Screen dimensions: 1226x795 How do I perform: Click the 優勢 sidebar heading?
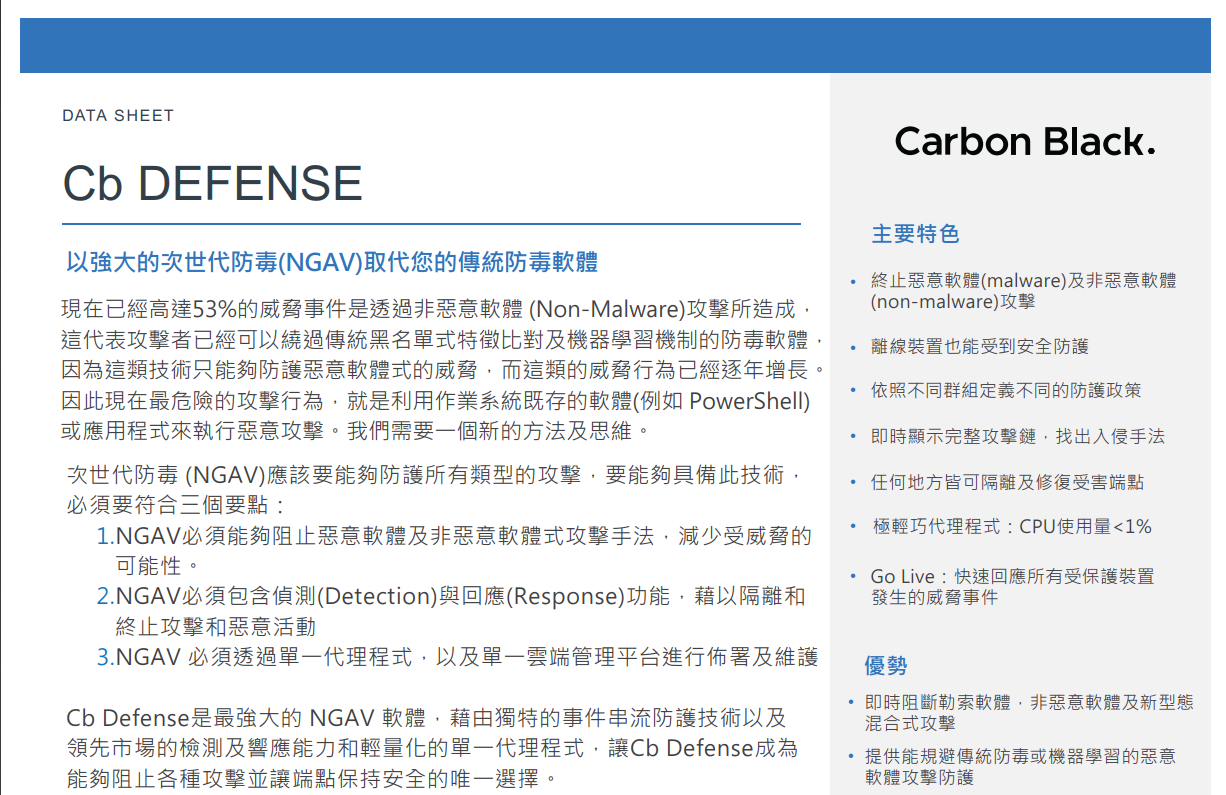886,665
